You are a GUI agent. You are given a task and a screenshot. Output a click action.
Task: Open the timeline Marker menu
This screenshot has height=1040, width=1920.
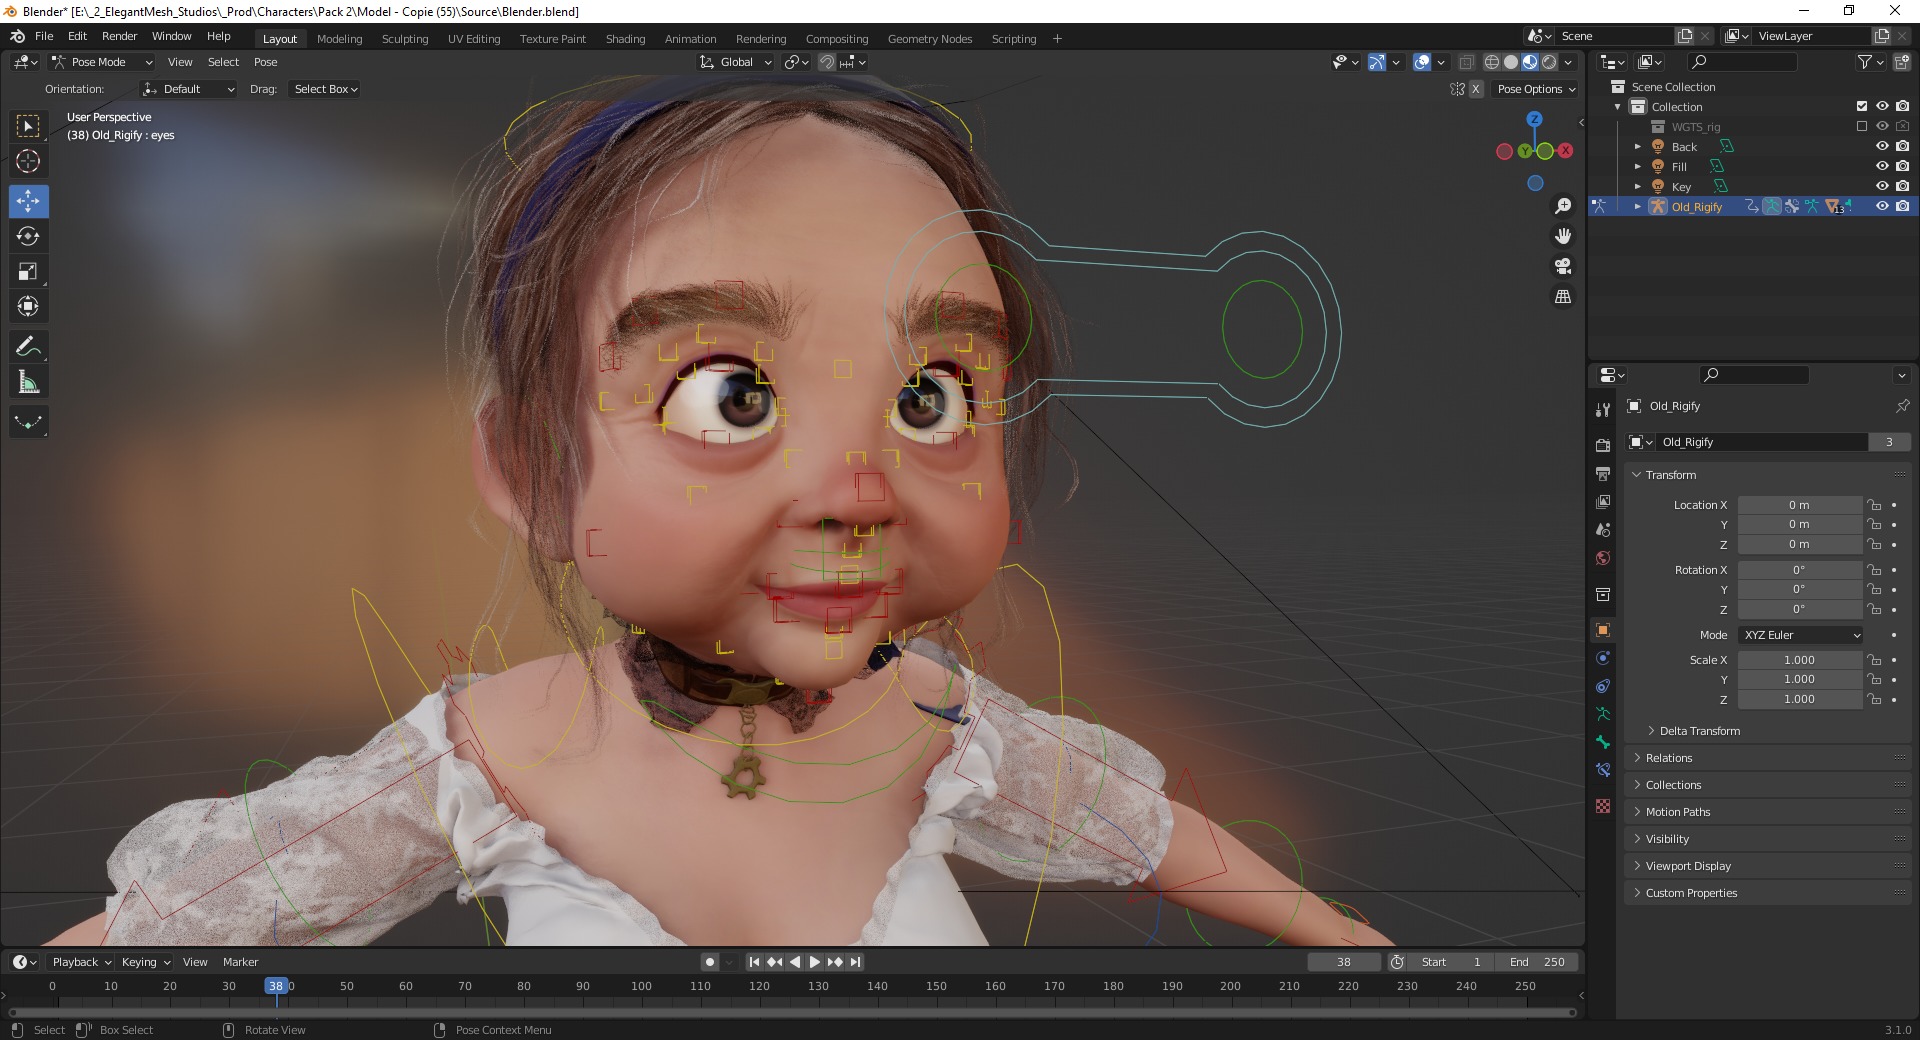240,962
